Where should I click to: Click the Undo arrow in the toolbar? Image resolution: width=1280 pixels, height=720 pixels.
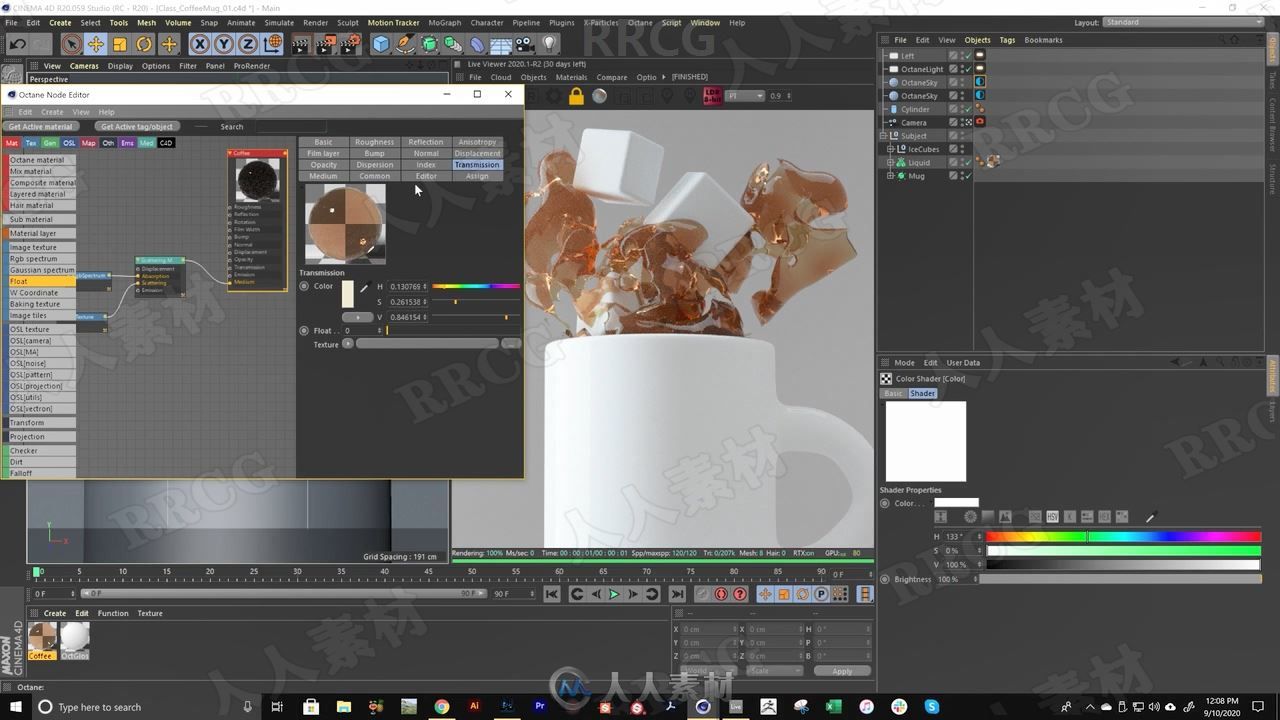pos(18,44)
